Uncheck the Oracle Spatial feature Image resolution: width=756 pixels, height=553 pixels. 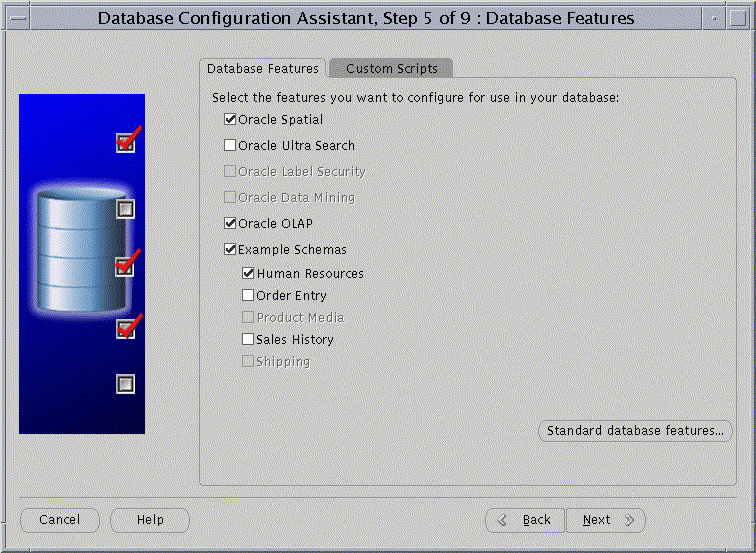pos(230,120)
